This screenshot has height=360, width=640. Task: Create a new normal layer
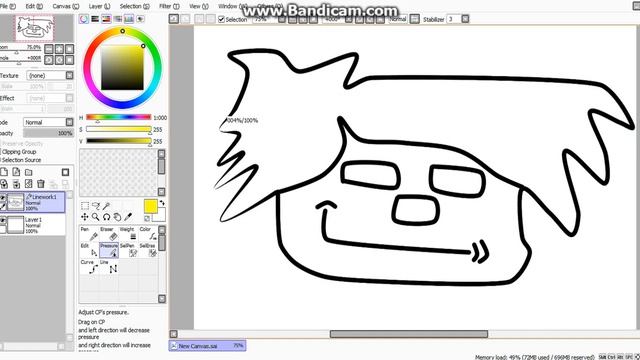pyautogui.click(x=4, y=172)
